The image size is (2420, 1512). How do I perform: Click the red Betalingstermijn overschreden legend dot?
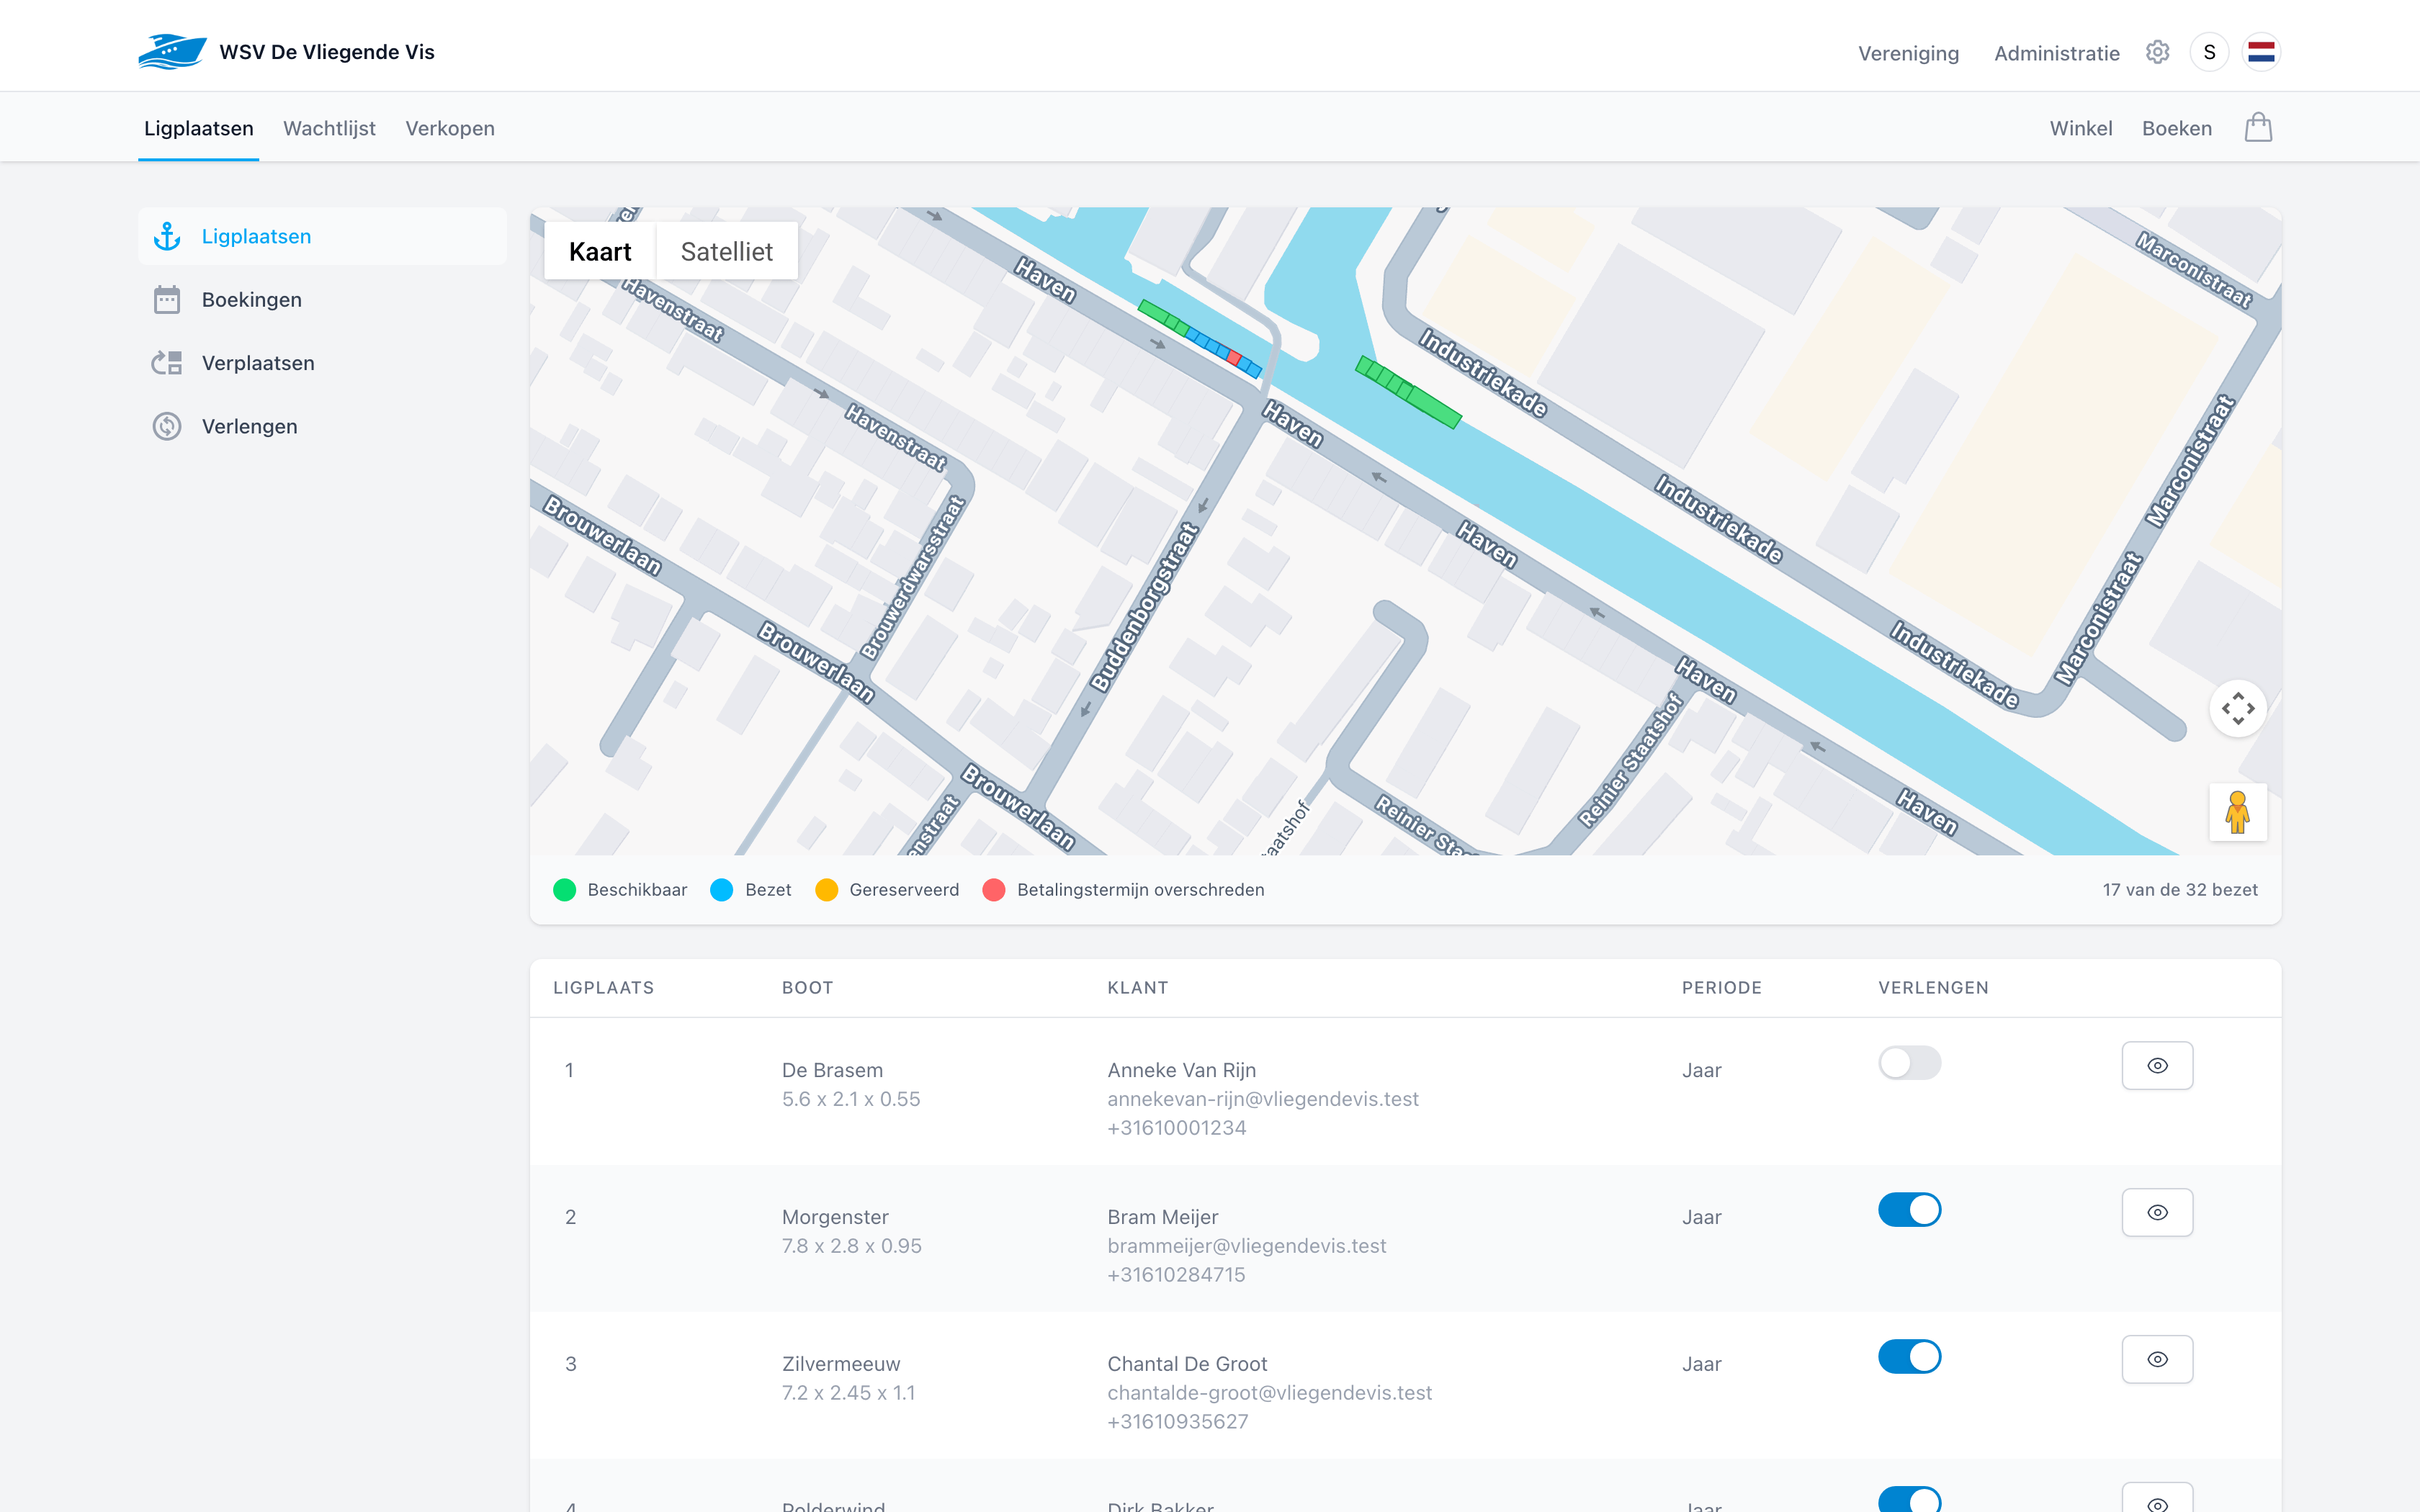click(993, 890)
